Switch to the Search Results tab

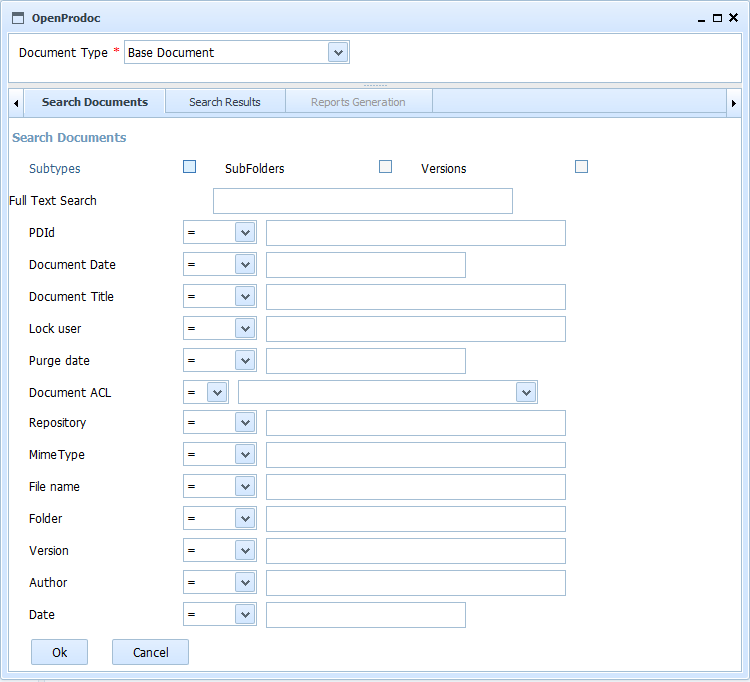pos(225,102)
